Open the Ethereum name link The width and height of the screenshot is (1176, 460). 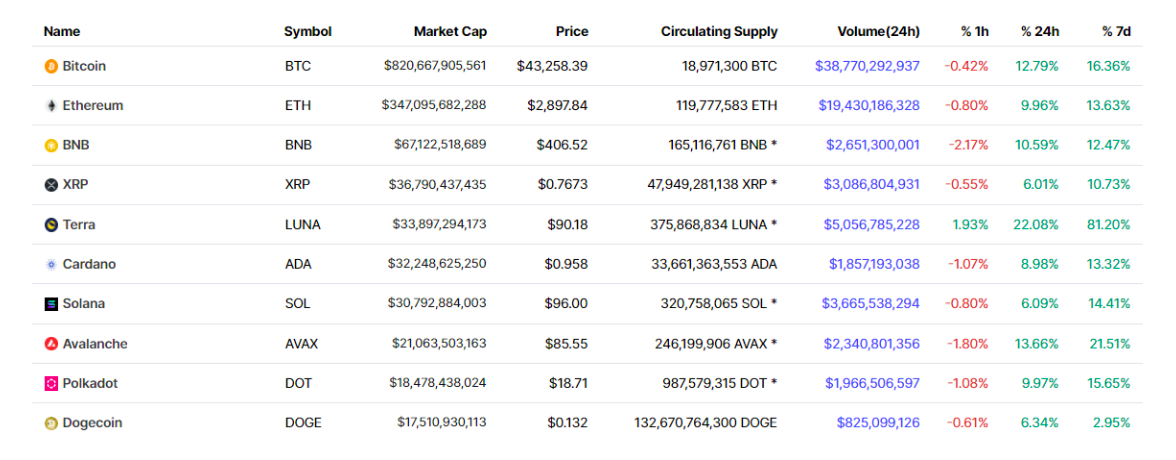(92, 105)
